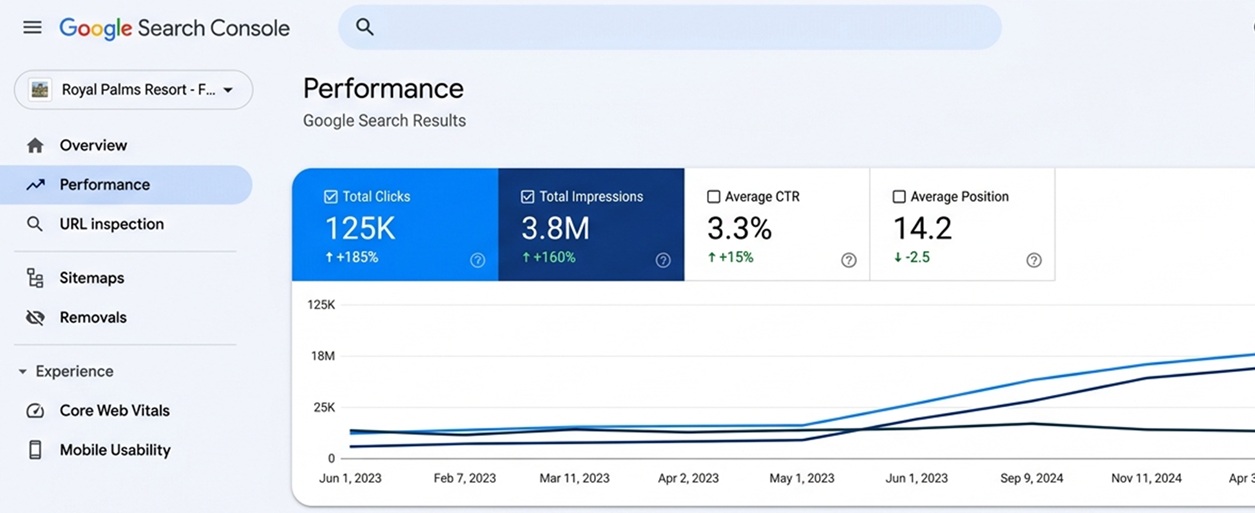
Task: Click the Feb 7, 2023 axis date
Action: click(x=465, y=478)
